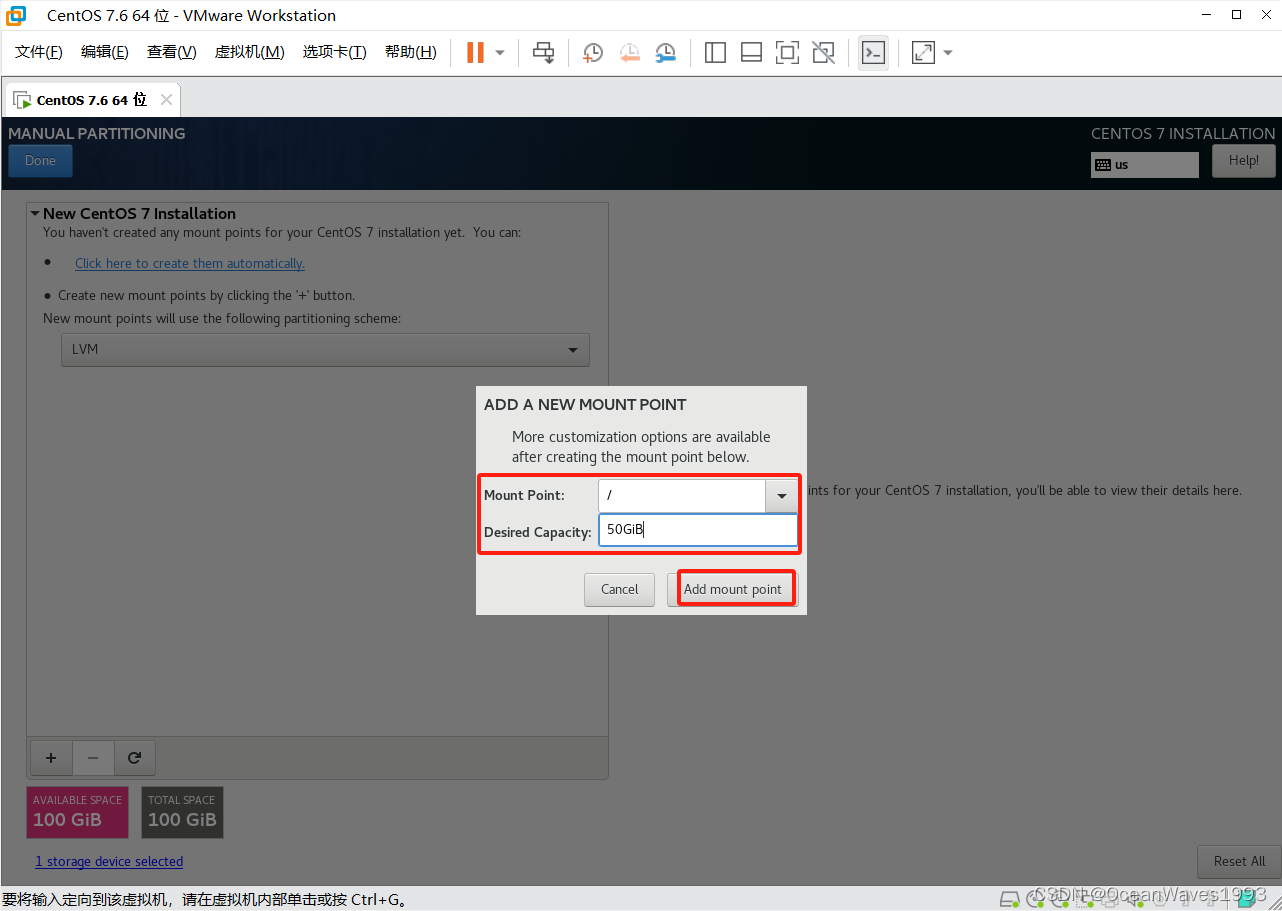Confirm with Add mount point button

click(733, 589)
